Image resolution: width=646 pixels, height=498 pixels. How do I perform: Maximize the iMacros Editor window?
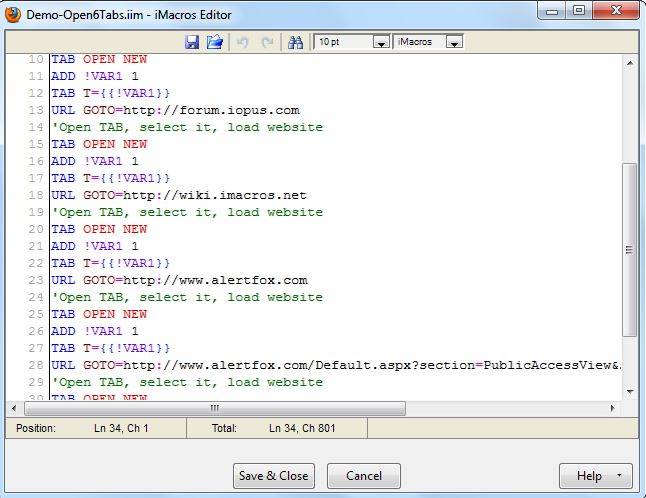coord(579,11)
